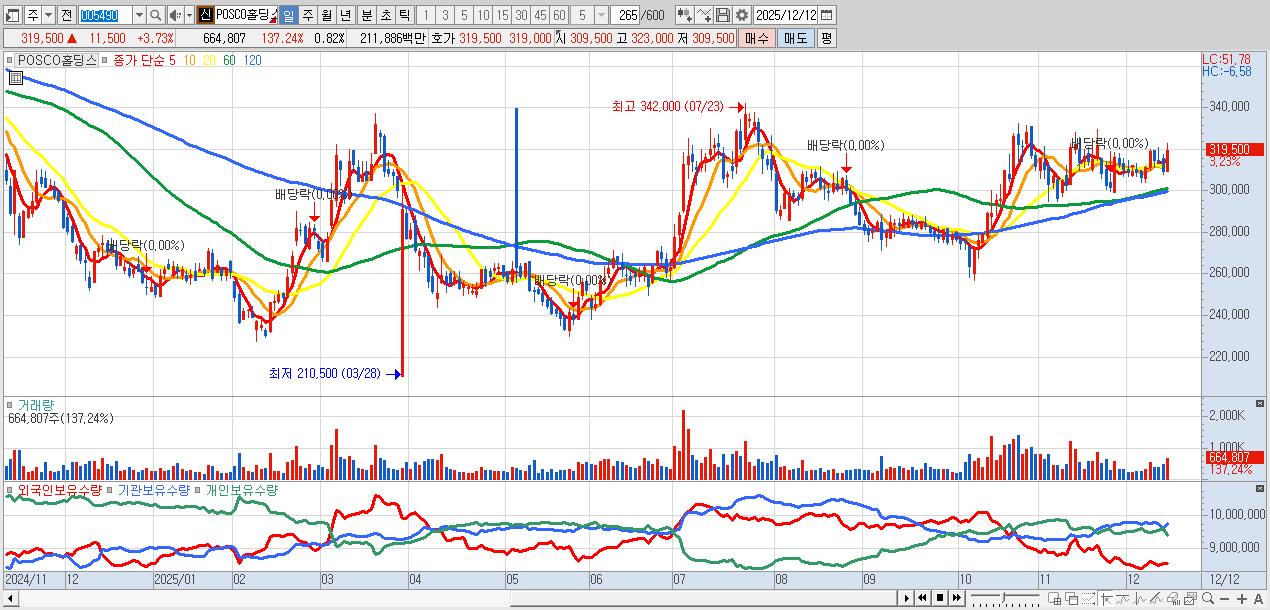1270x610 pixels.
Task: Click the speaker sound icon
Action: [x=175, y=15]
